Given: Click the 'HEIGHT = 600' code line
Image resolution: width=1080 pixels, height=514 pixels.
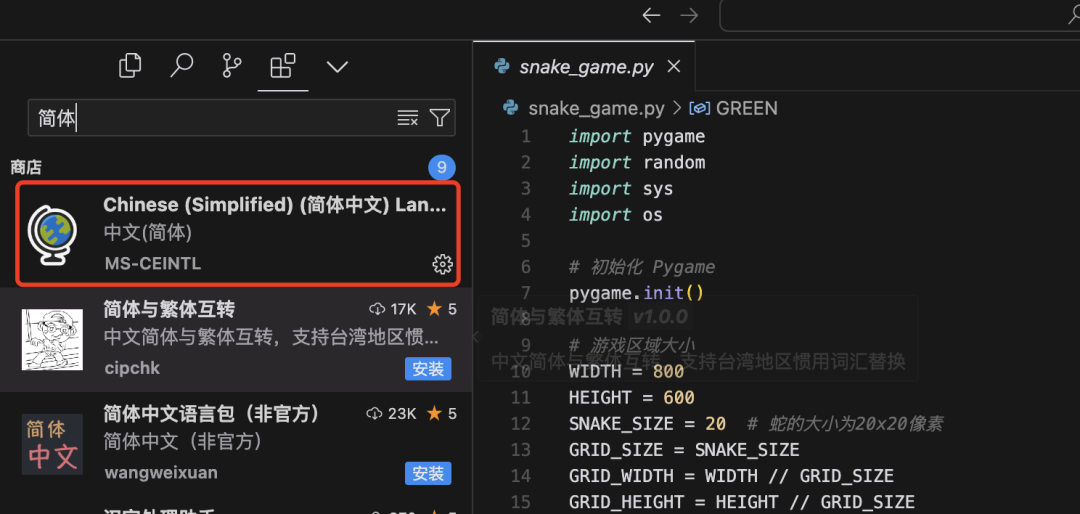Looking at the screenshot, I should tap(632, 398).
